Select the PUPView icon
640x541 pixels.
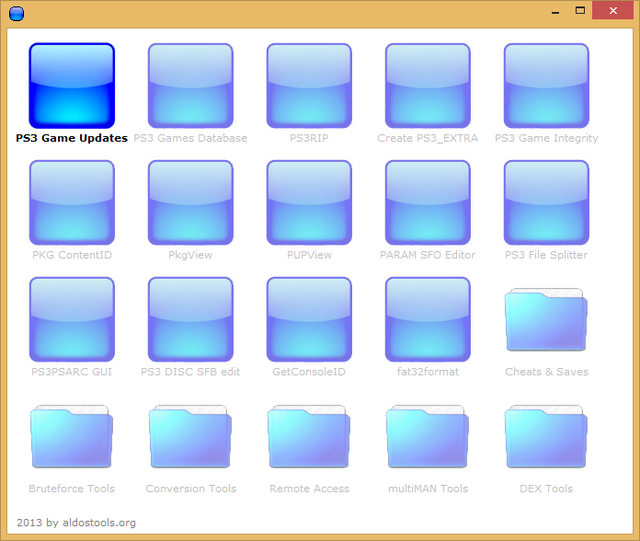(x=309, y=203)
